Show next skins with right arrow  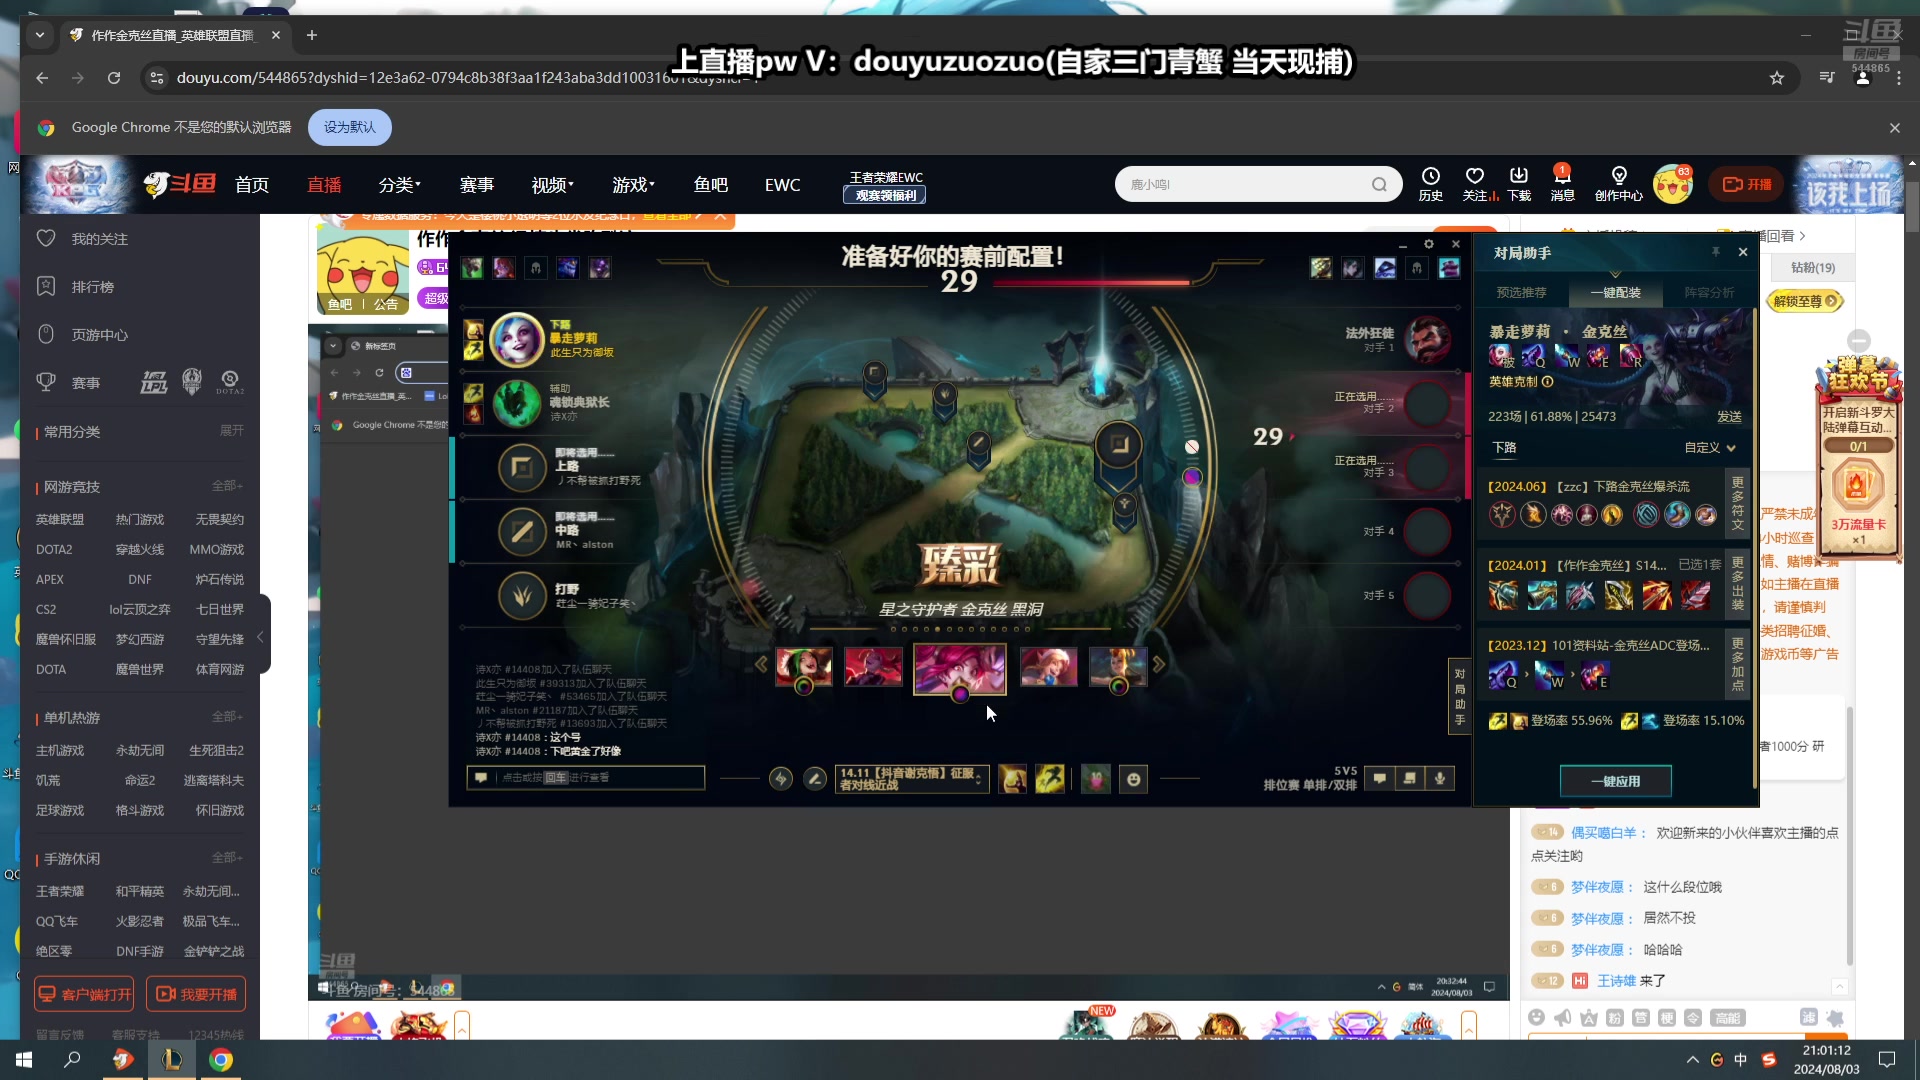point(1159,664)
